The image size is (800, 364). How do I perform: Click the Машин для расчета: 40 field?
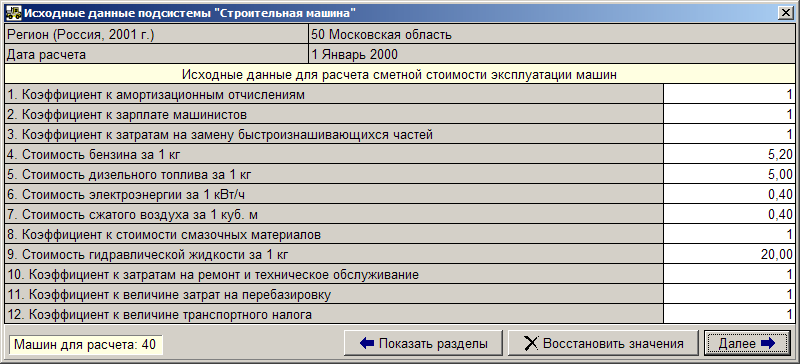point(85,344)
